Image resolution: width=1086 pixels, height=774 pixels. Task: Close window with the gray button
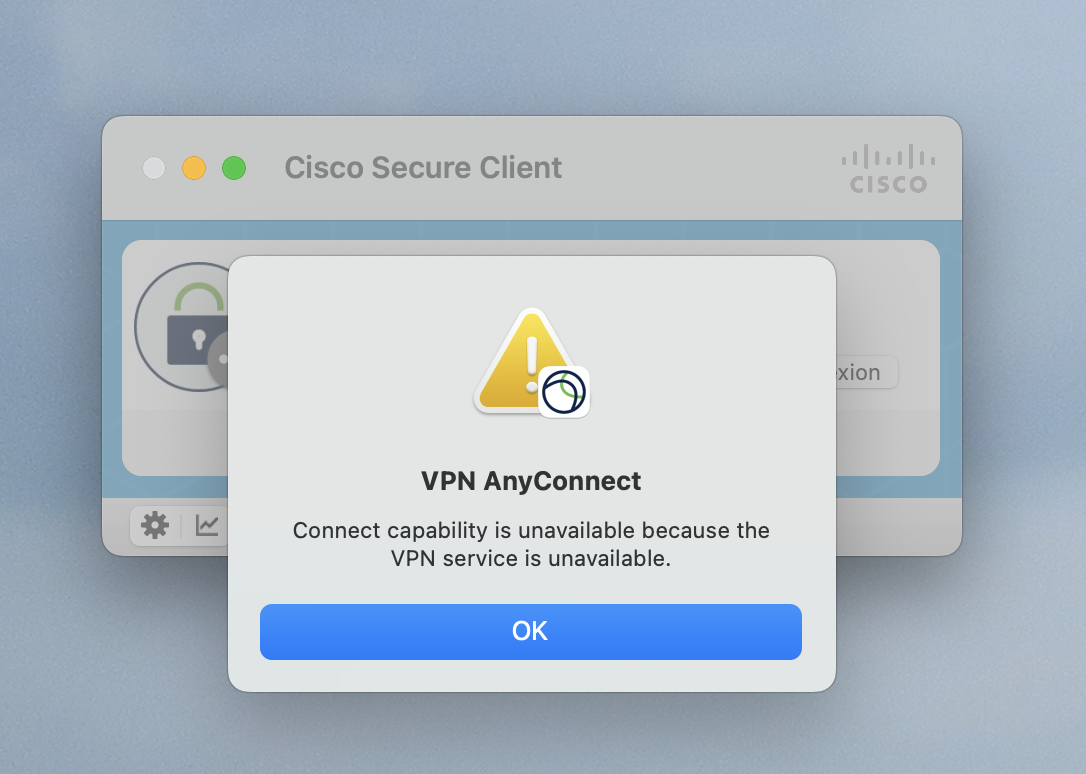pos(154,168)
